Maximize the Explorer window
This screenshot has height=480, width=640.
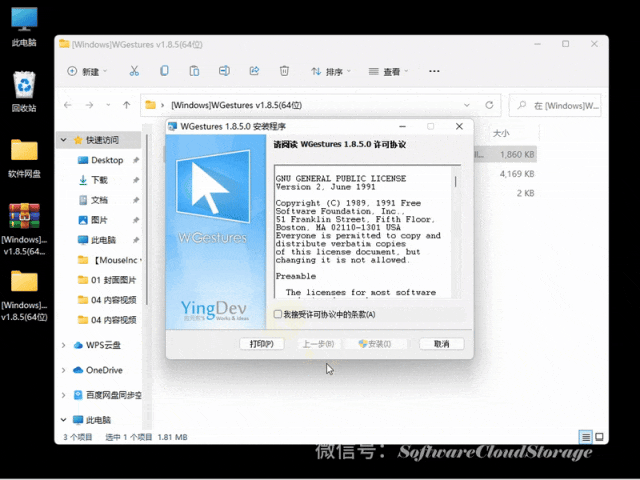pyautogui.click(x=566, y=44)
